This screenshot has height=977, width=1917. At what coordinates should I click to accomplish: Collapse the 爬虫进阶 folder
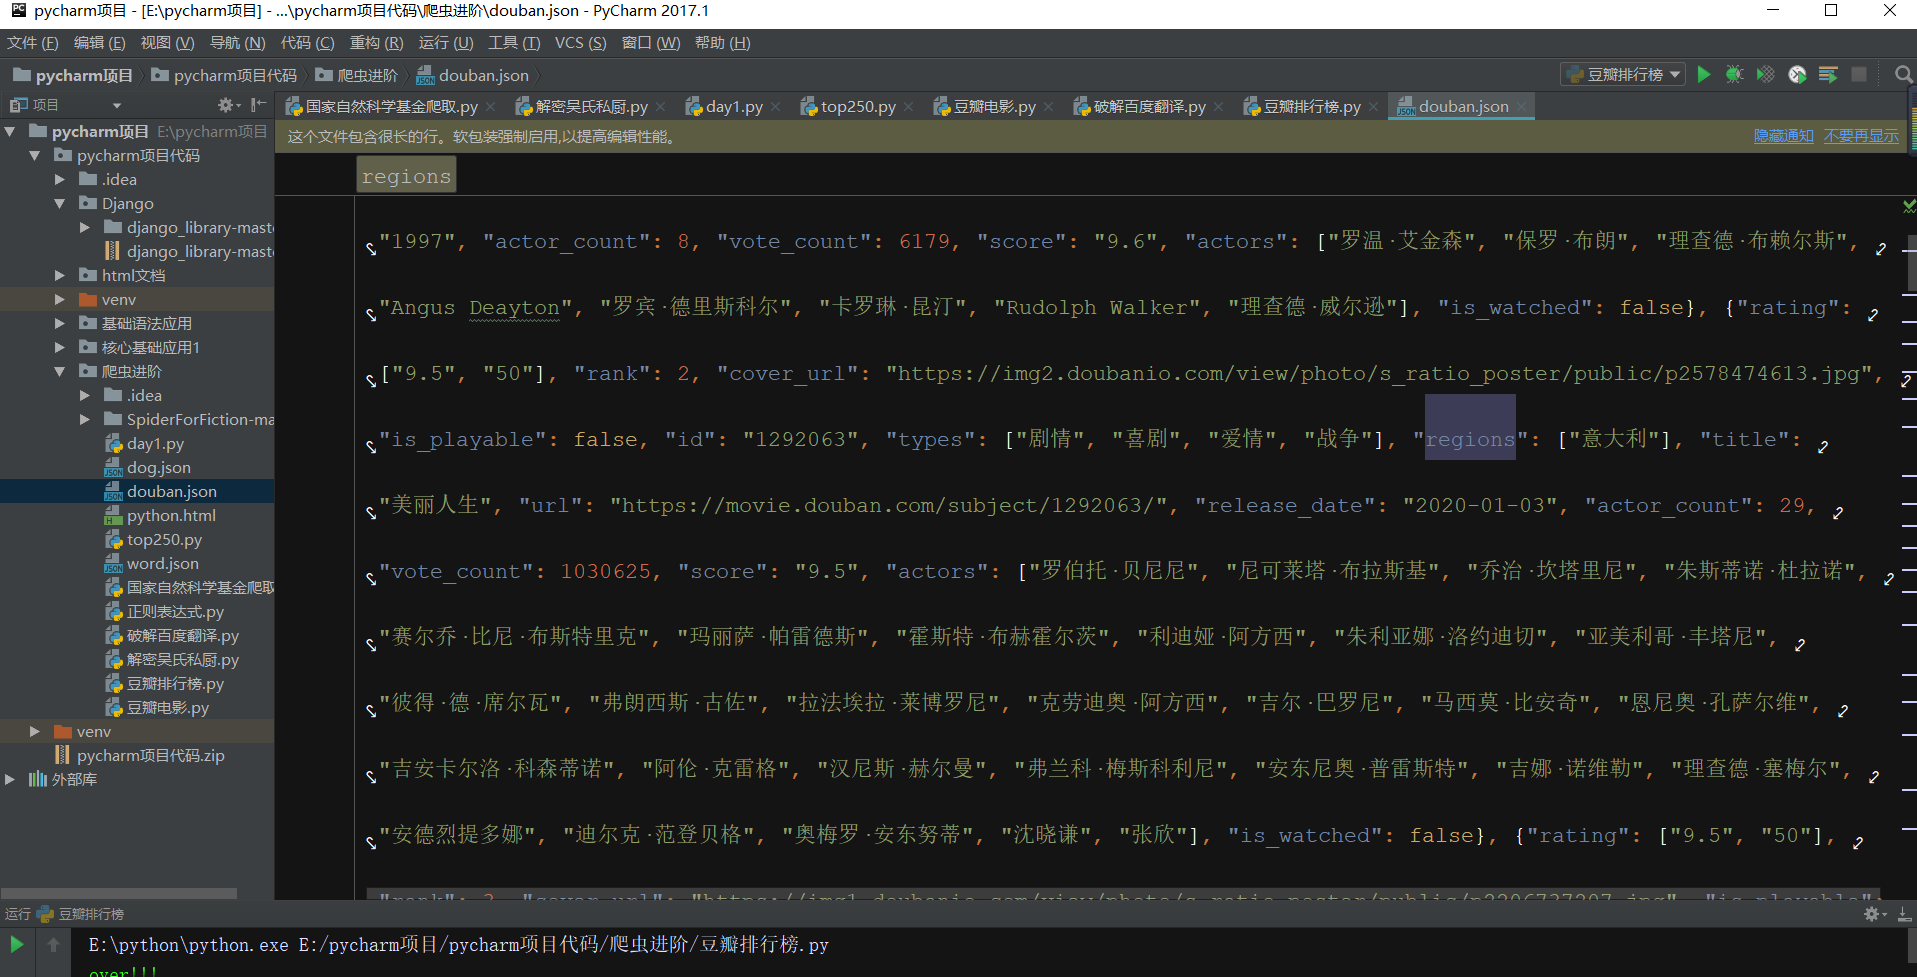point(60,371)
